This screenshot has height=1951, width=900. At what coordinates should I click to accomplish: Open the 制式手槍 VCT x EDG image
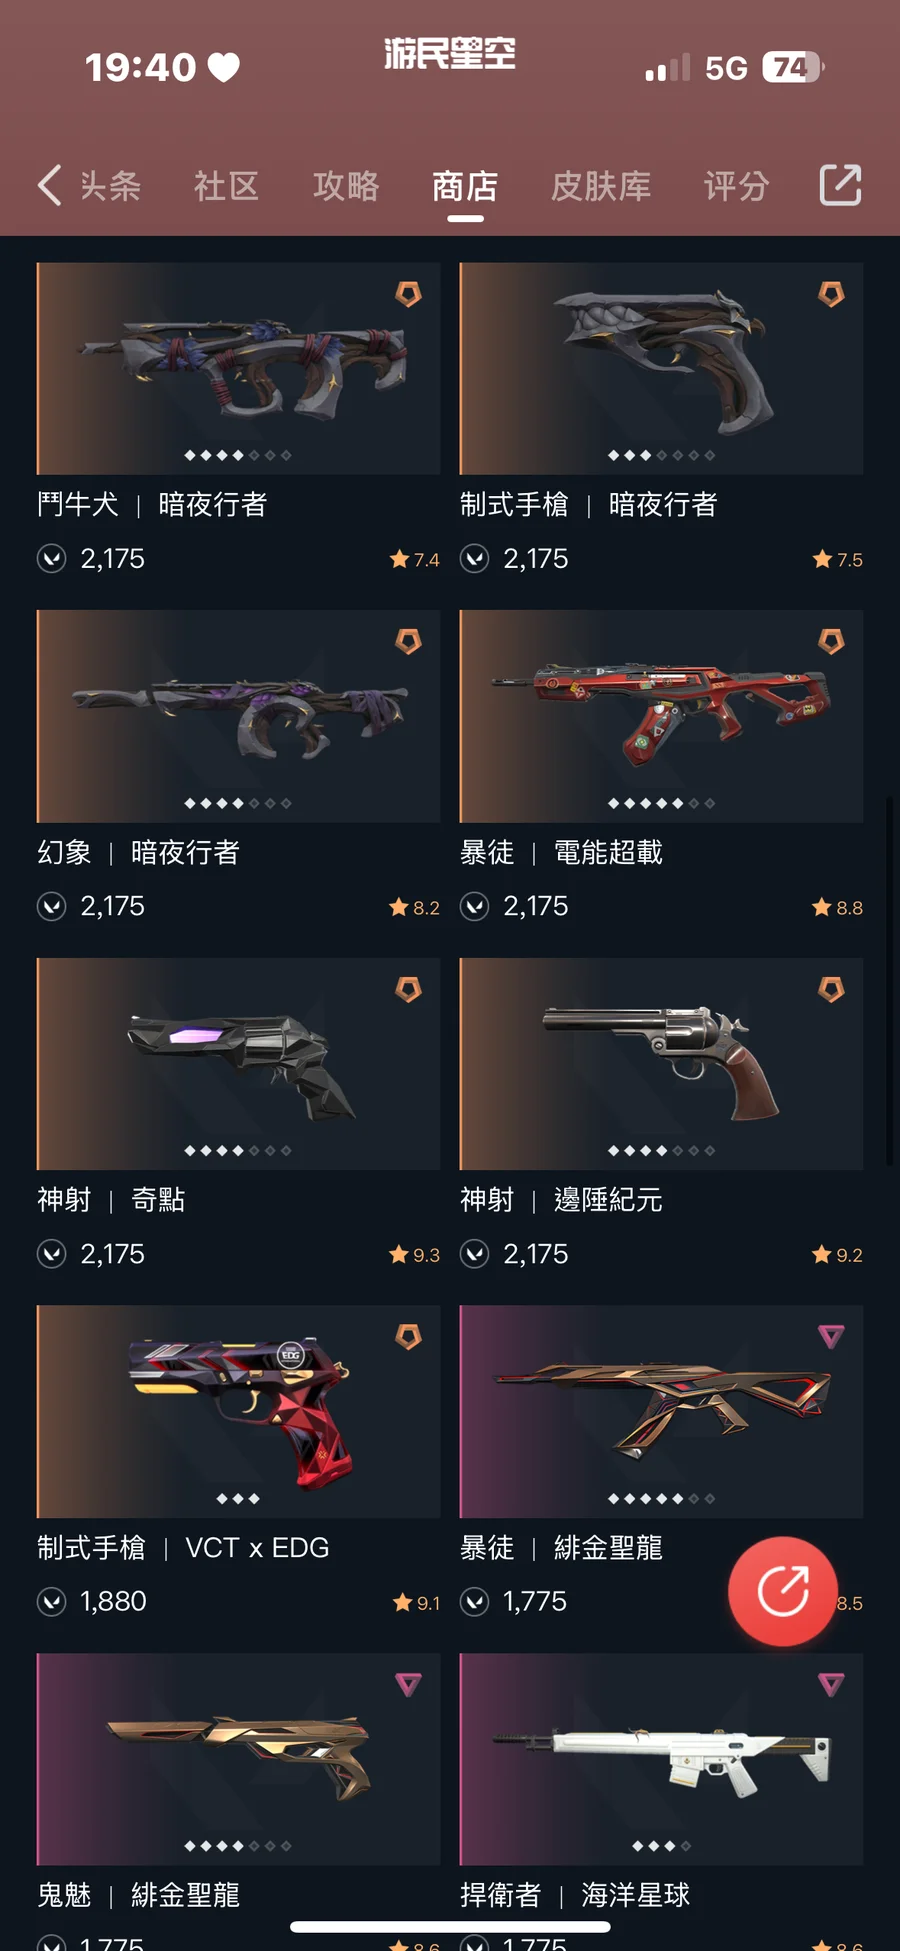pyautogui.click(x=238, y=1411)
